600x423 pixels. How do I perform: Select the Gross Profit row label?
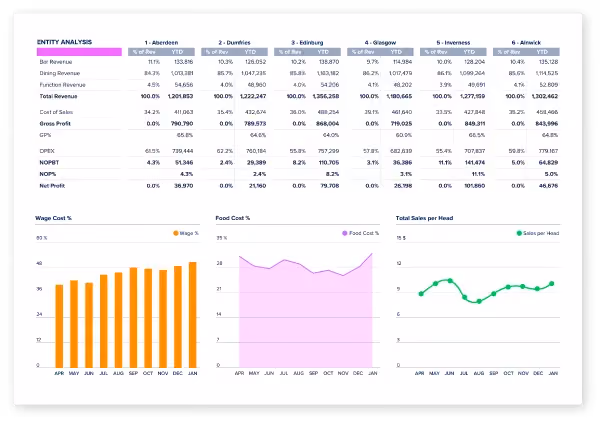55,124
